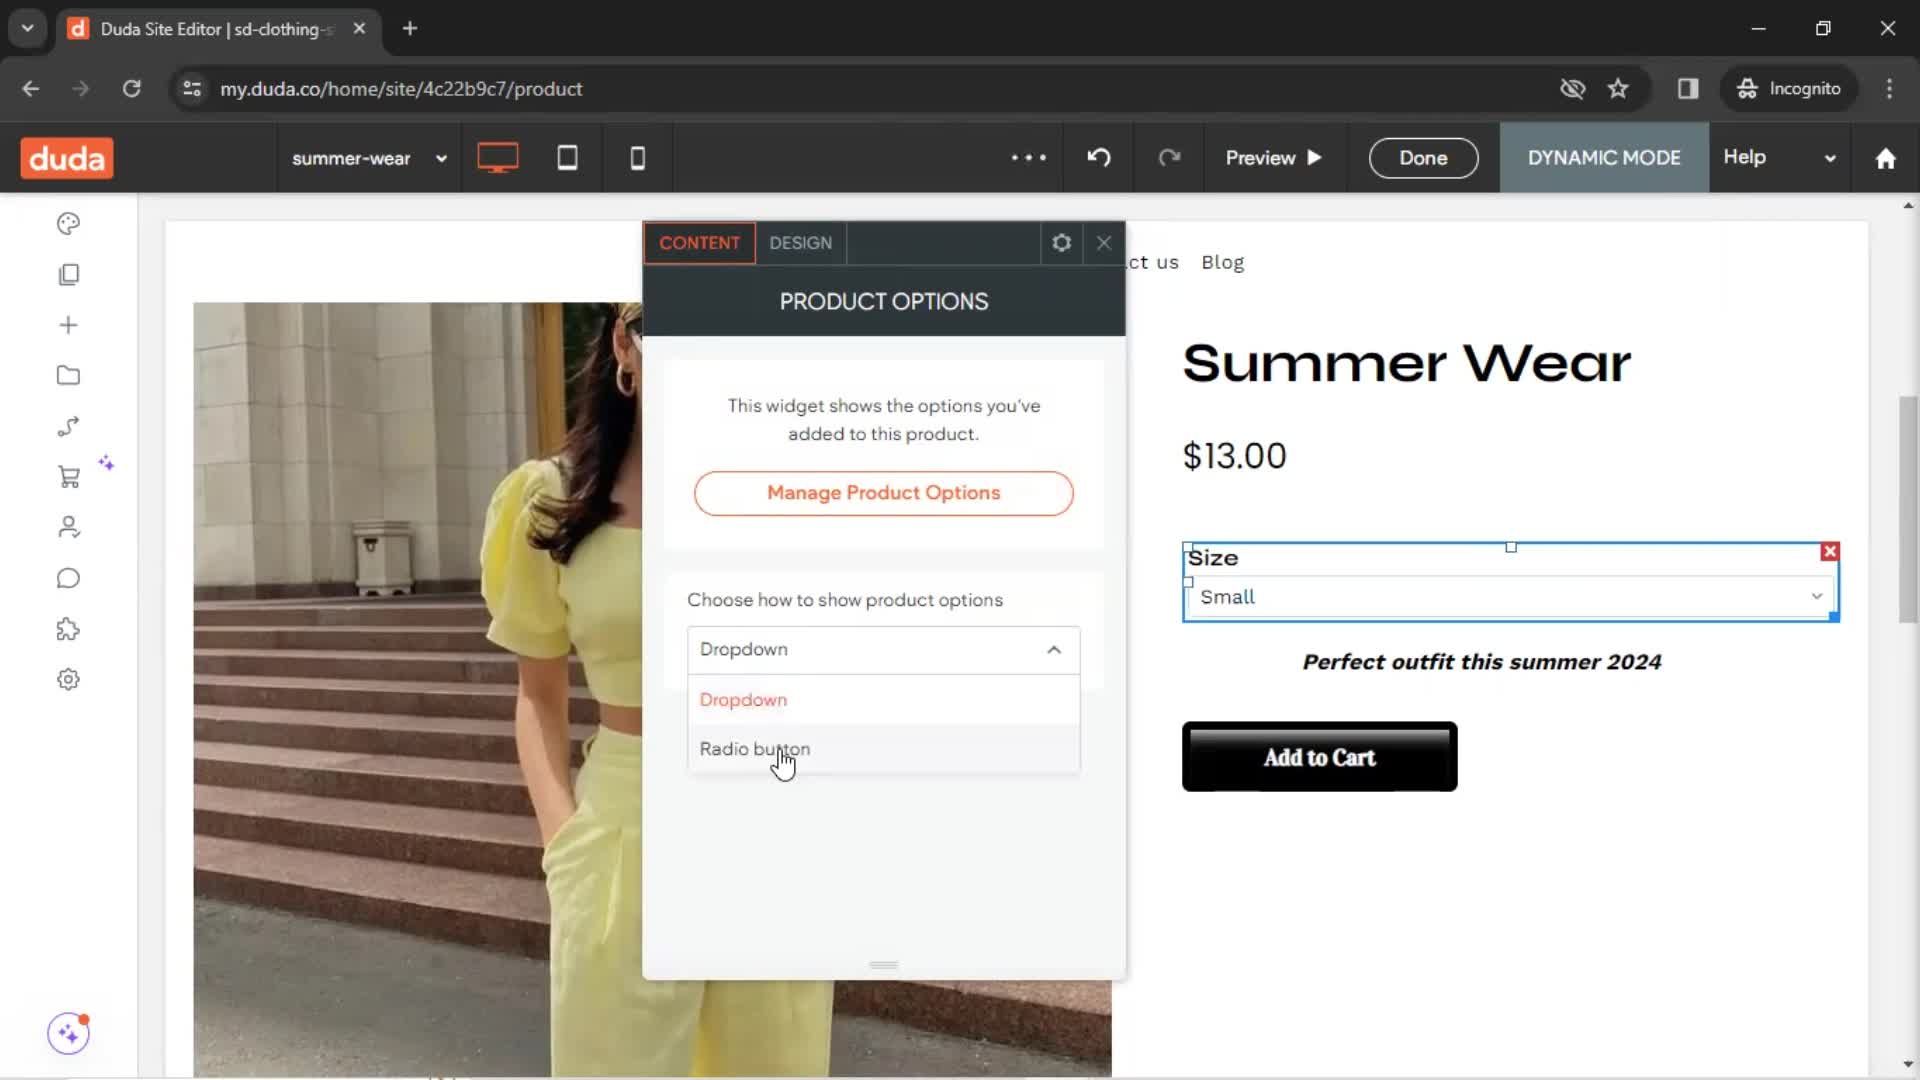The image size is (1920, 1080).
Task: Switch to the DESIGN tab
Action: pos(800,243)
